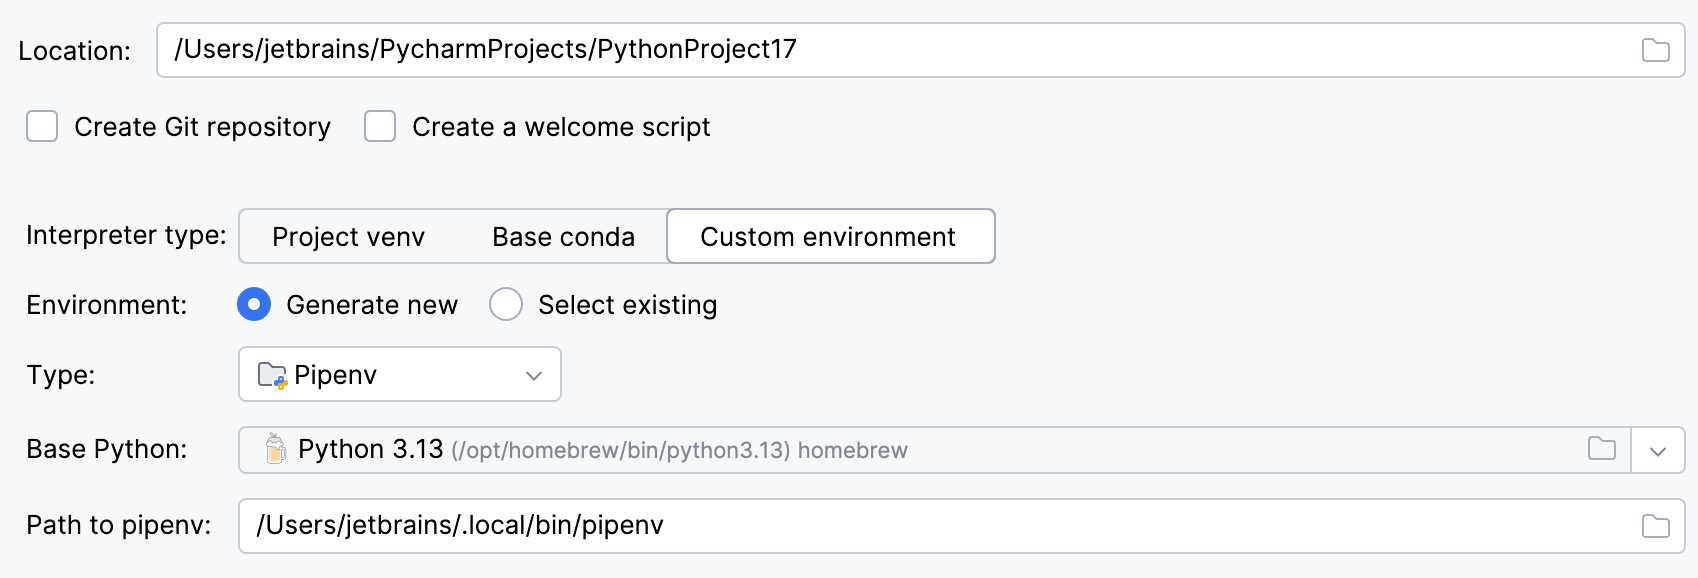Click the Pipenv folder icon in Type
This screenshot has height=578, width=1698.
[x=272, y=375]
